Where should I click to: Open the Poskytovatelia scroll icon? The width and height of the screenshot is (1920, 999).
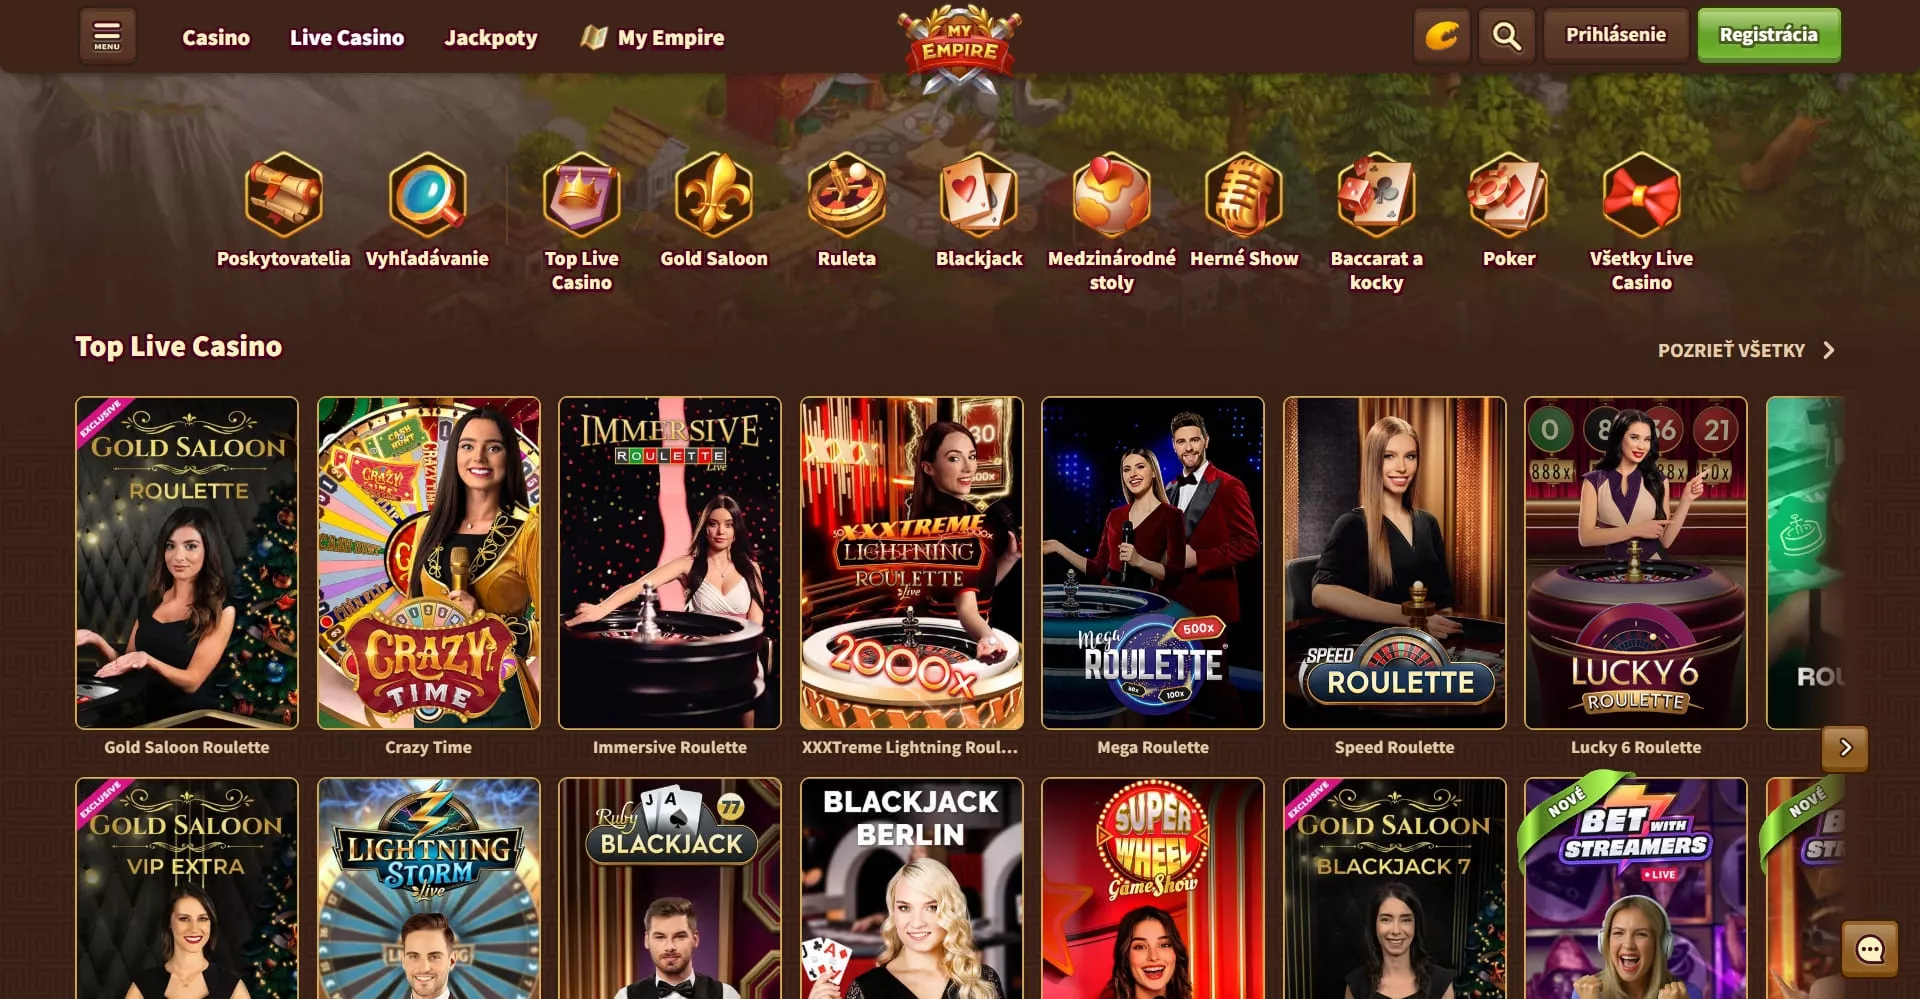283,195
